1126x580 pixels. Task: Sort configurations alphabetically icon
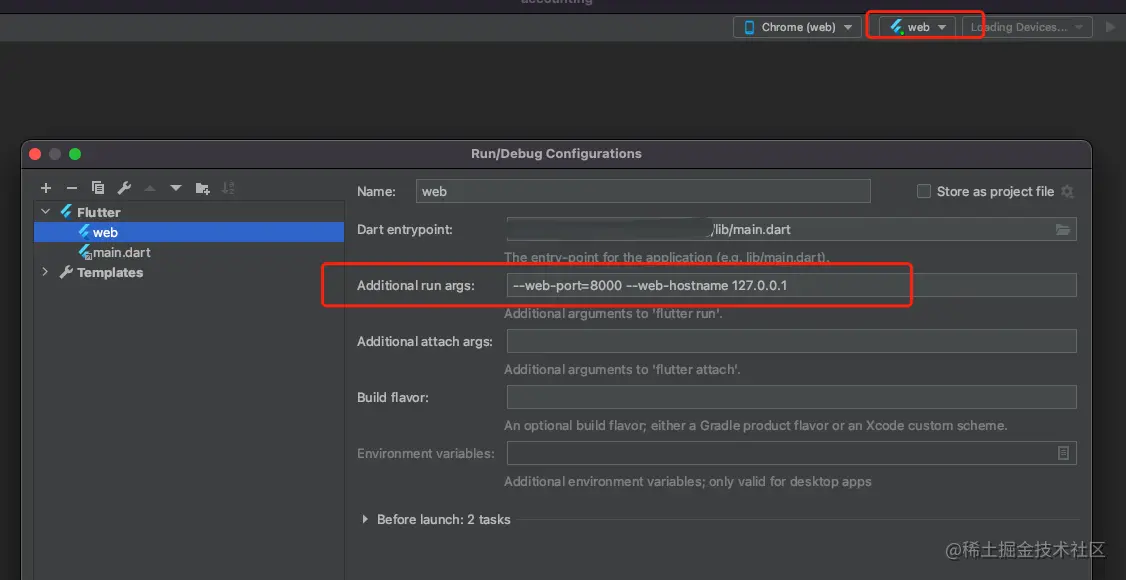tap(228, 188)
